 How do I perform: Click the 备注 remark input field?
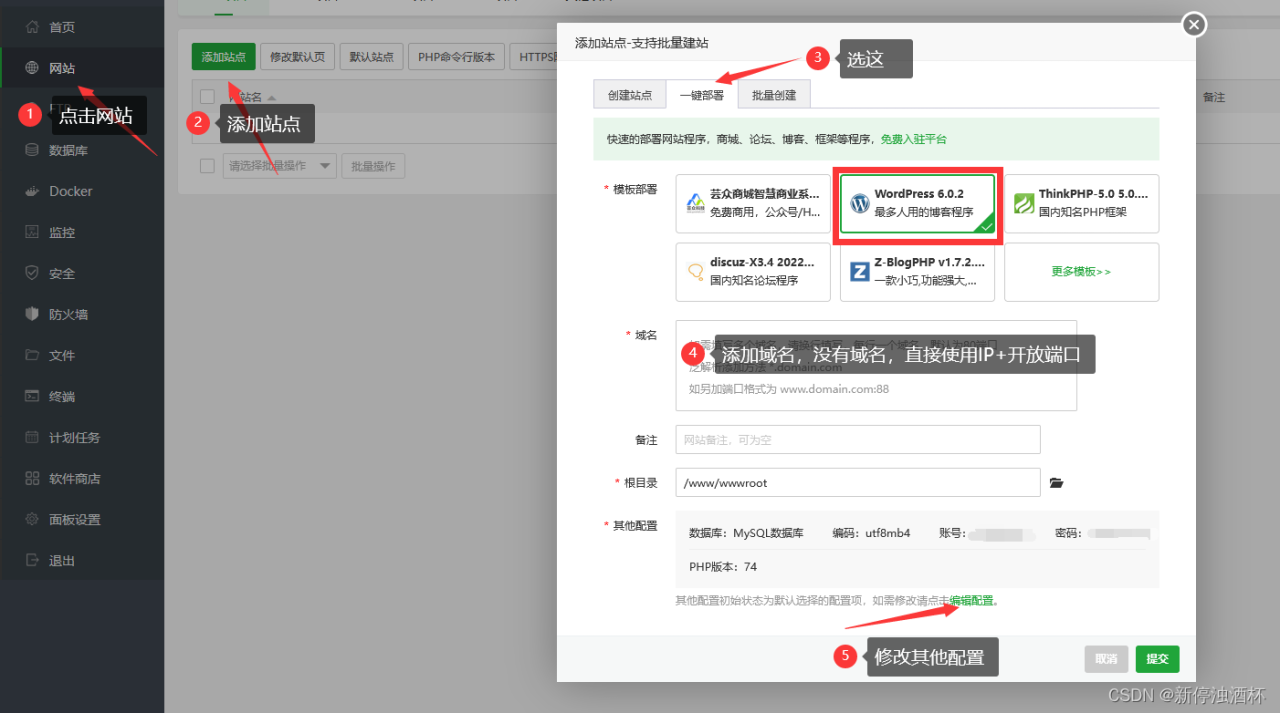click(x=858, y=440)
